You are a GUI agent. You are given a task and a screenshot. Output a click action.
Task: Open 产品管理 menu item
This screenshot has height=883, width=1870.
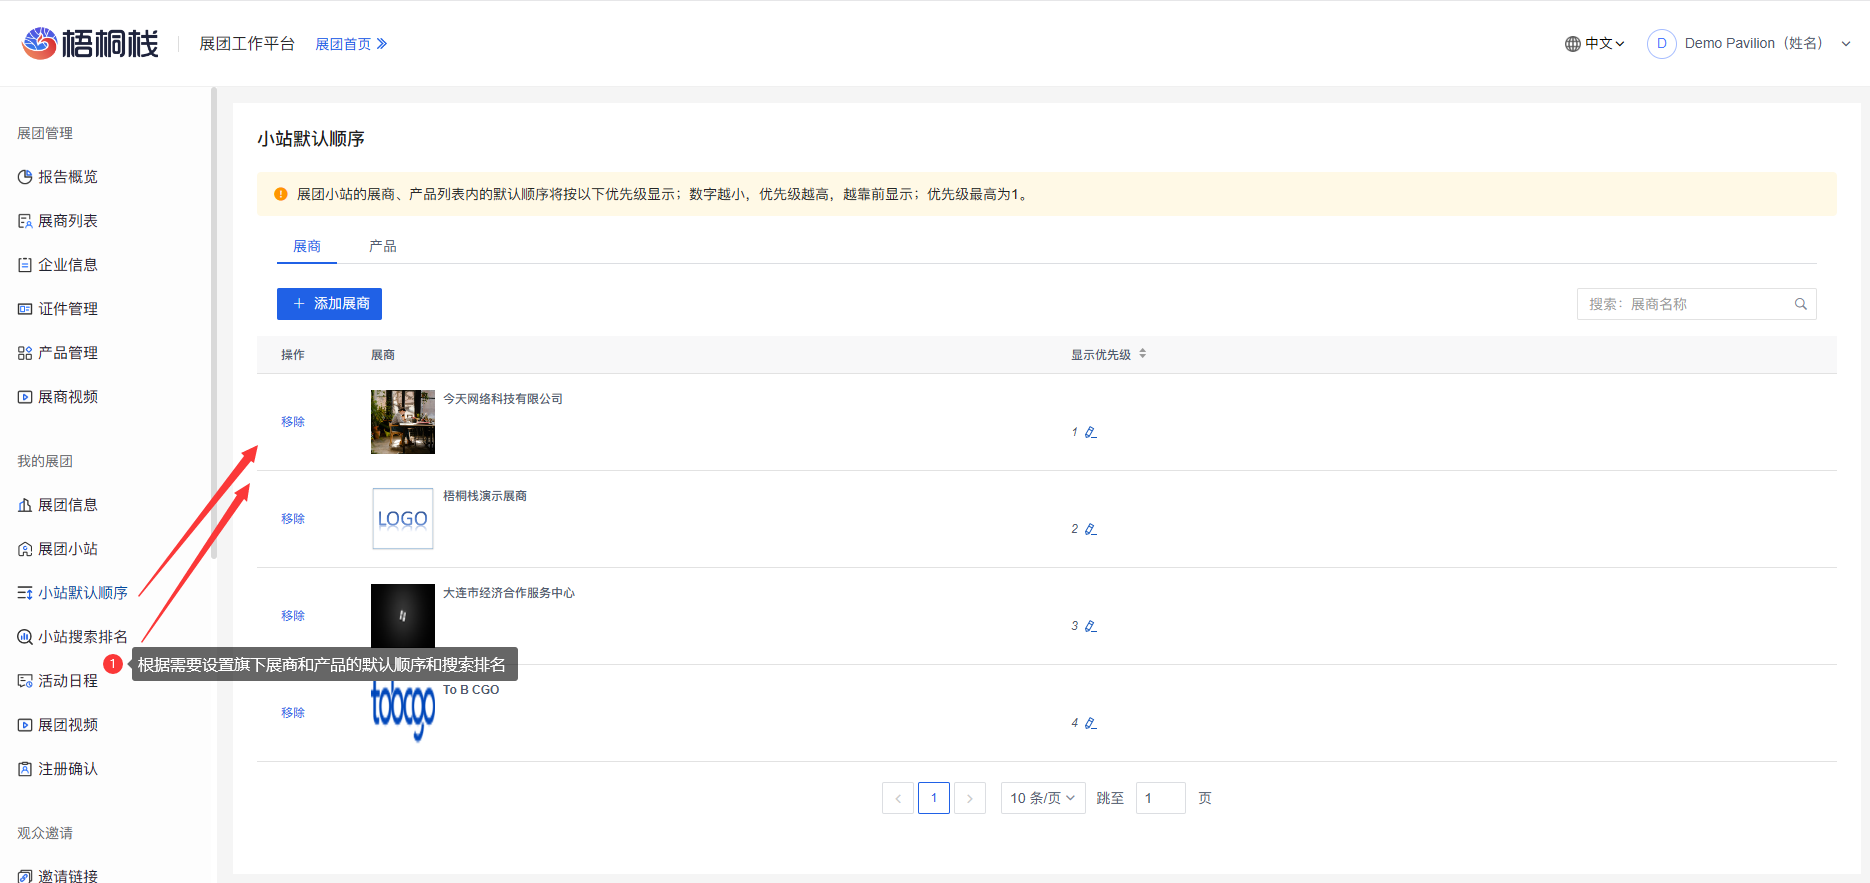coord(68,353)
